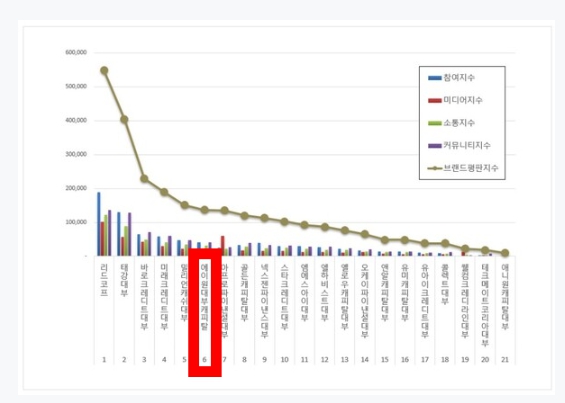Image resolution: width=565 pixels, height=403 pixels.
Task: Click the purple 커뮤니티지수 bar for 바로크레디트대부
Action: point(150,244)
